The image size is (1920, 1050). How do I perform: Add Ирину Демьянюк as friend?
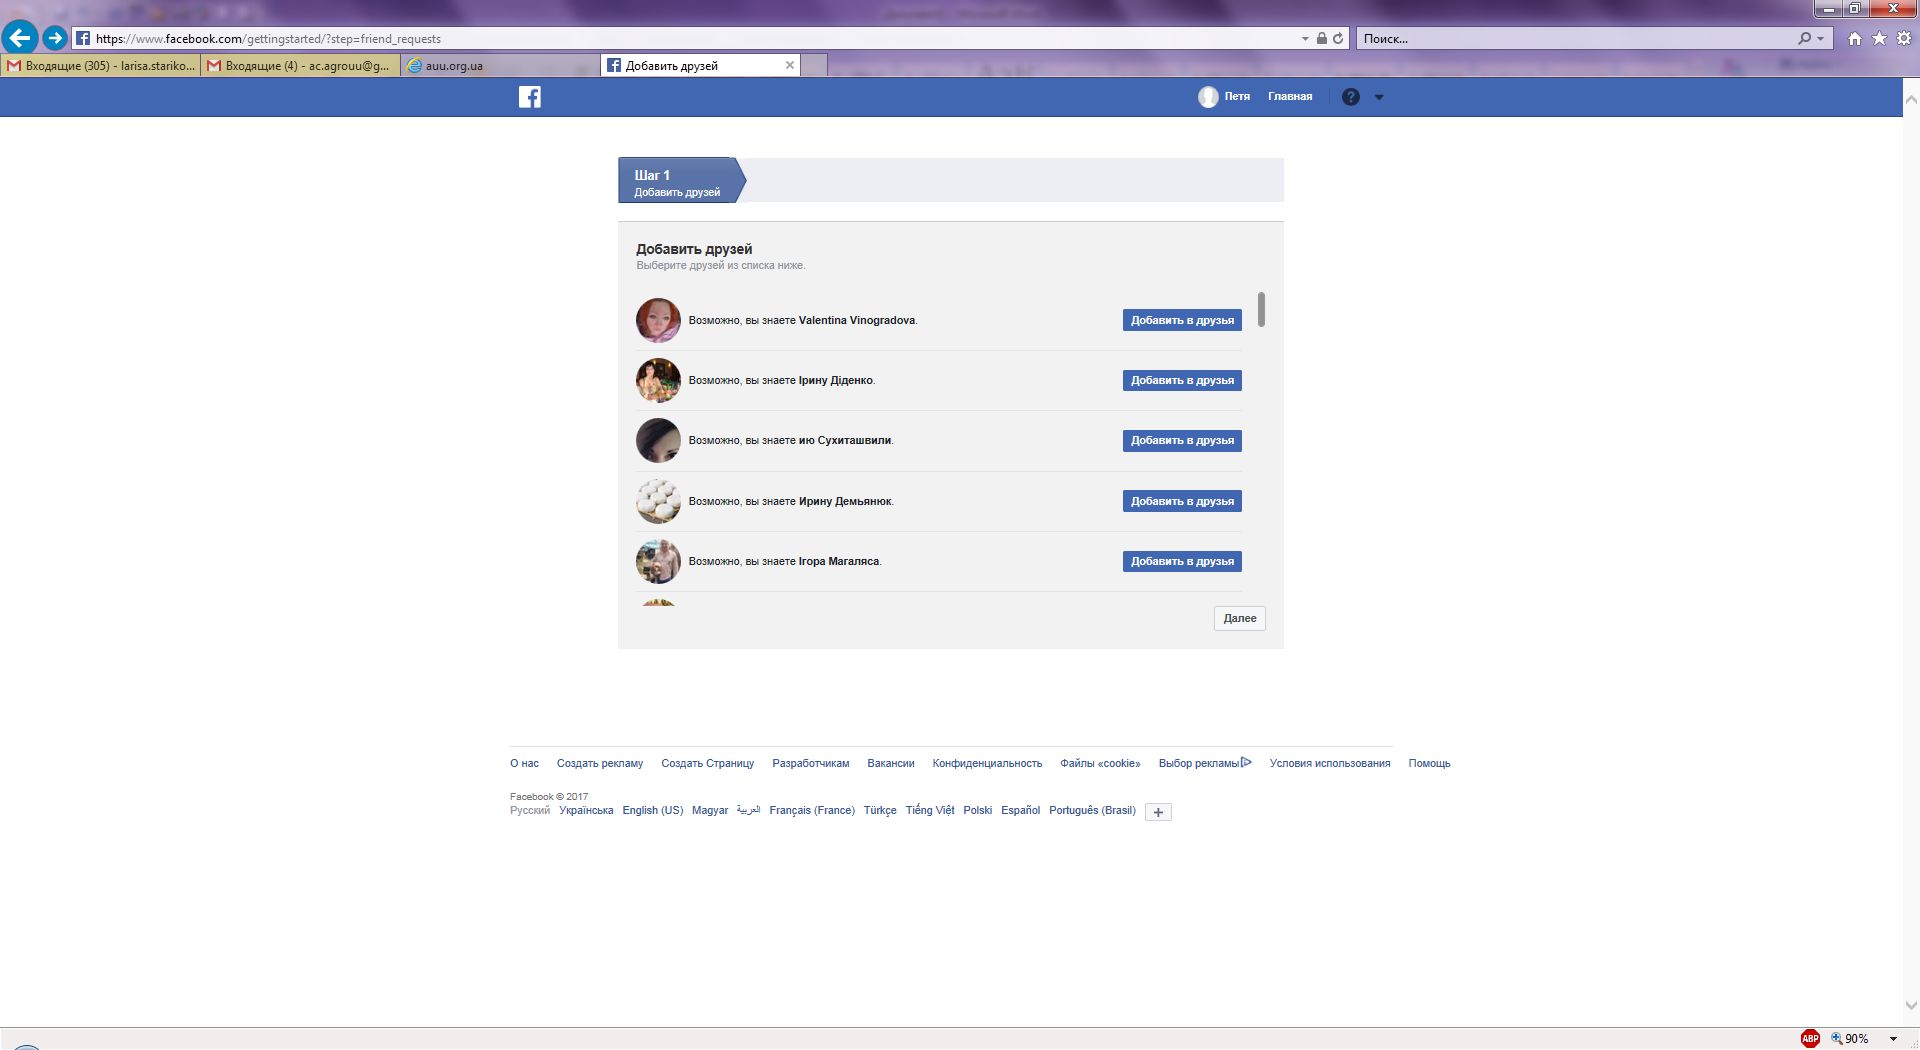click(x=1182, y=501)
